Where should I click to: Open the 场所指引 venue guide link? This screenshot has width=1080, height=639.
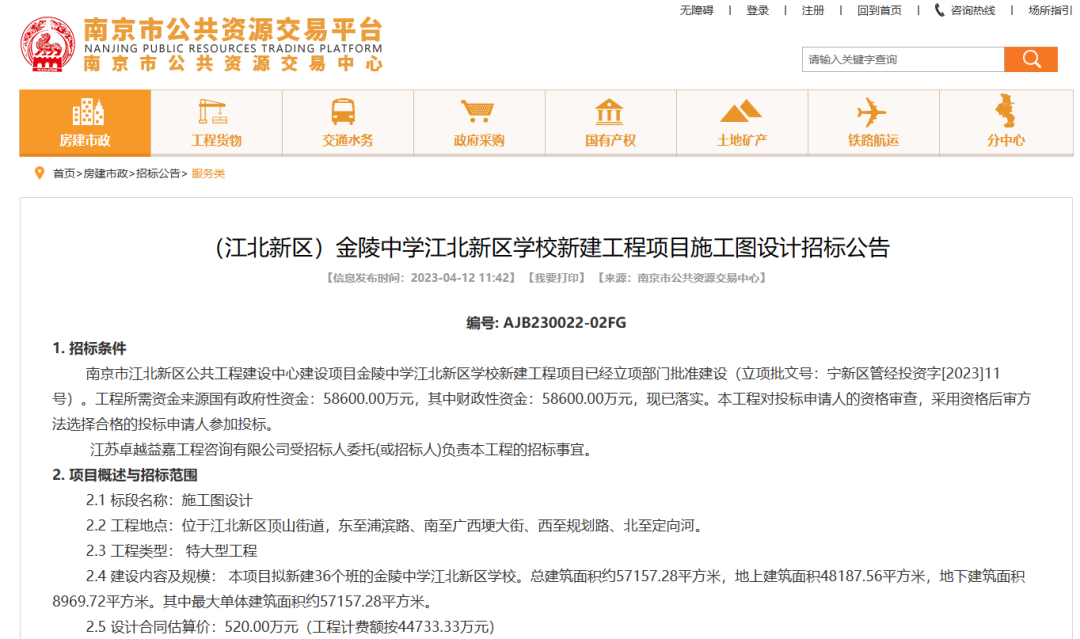coord(1049,10)
